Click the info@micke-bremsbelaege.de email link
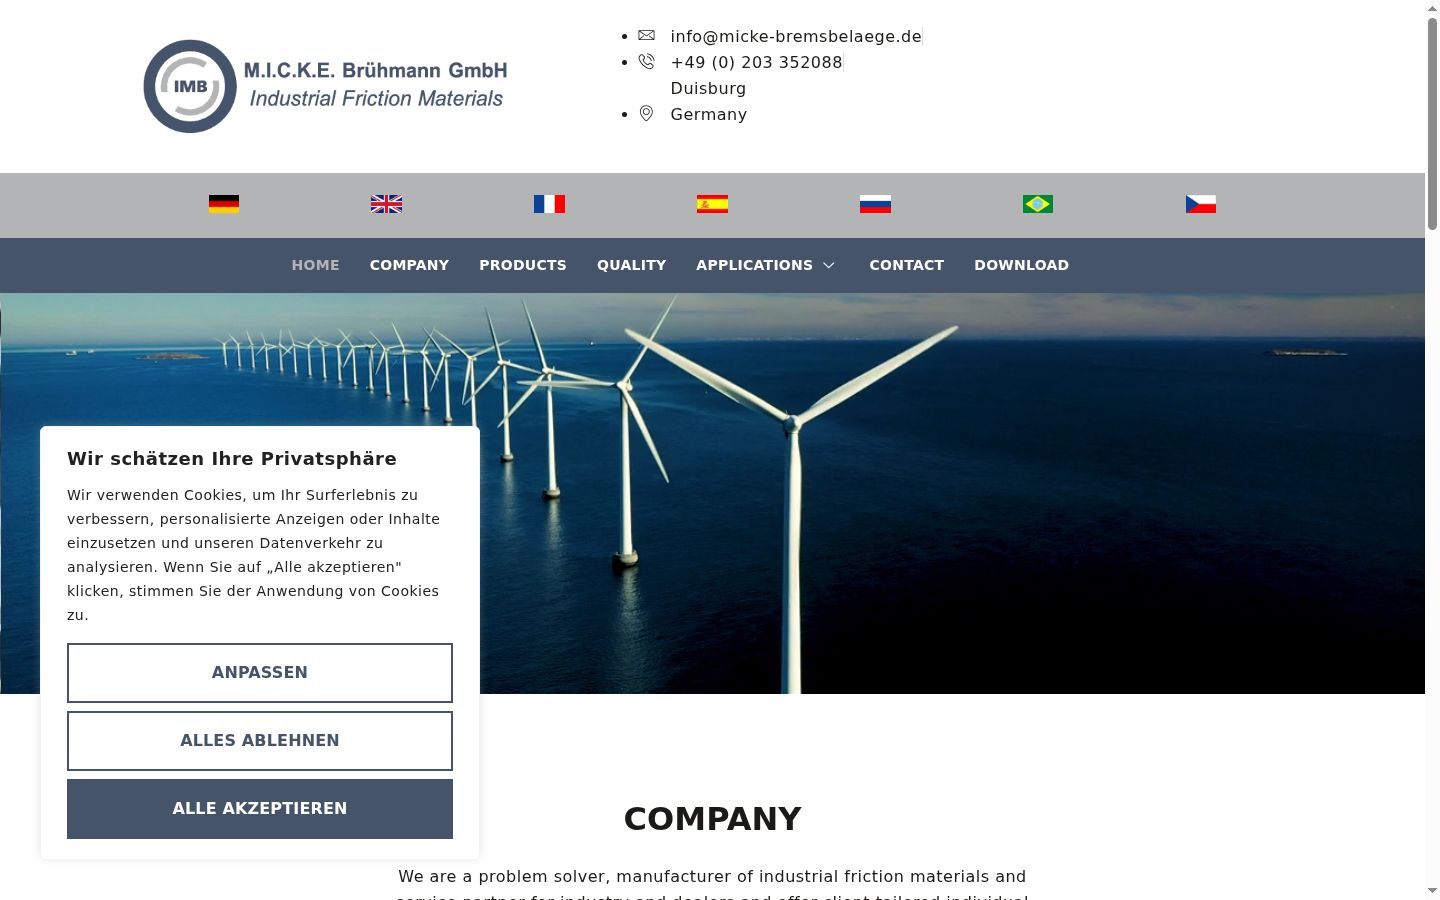 point(796,36)
